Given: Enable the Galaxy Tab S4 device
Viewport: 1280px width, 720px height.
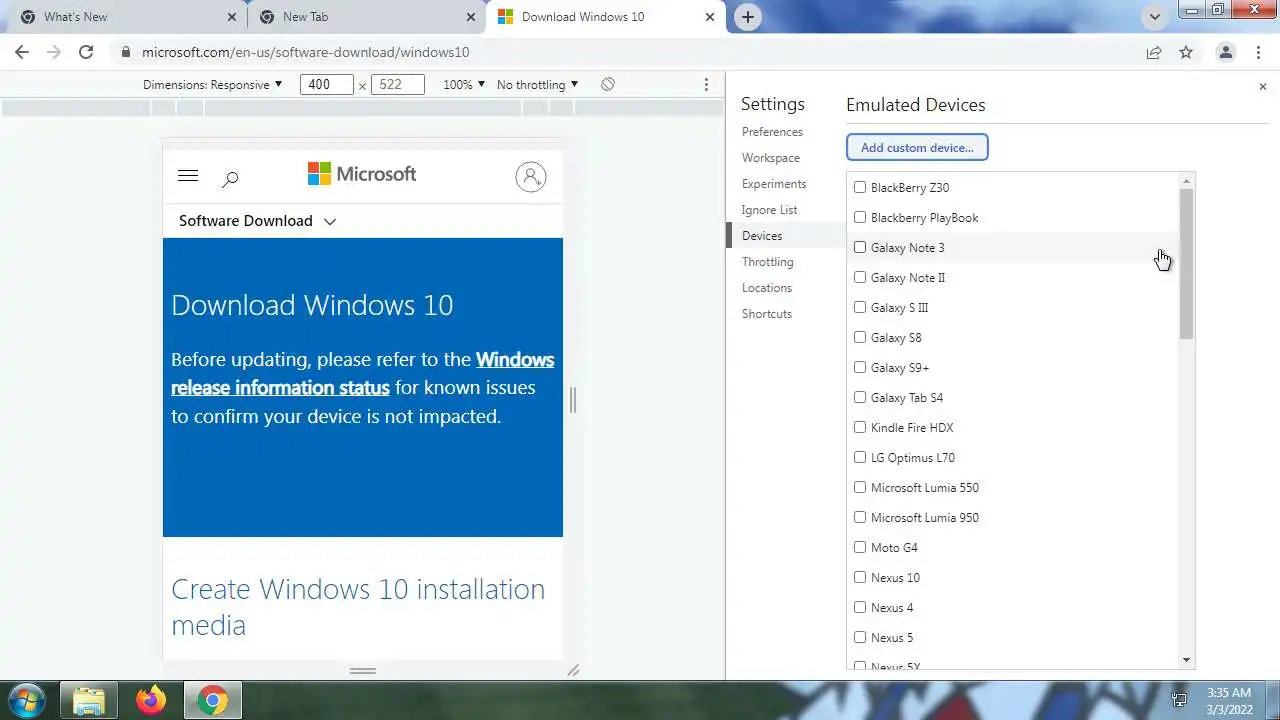Looking at the screenshot, I should click(x=860, y=397).
